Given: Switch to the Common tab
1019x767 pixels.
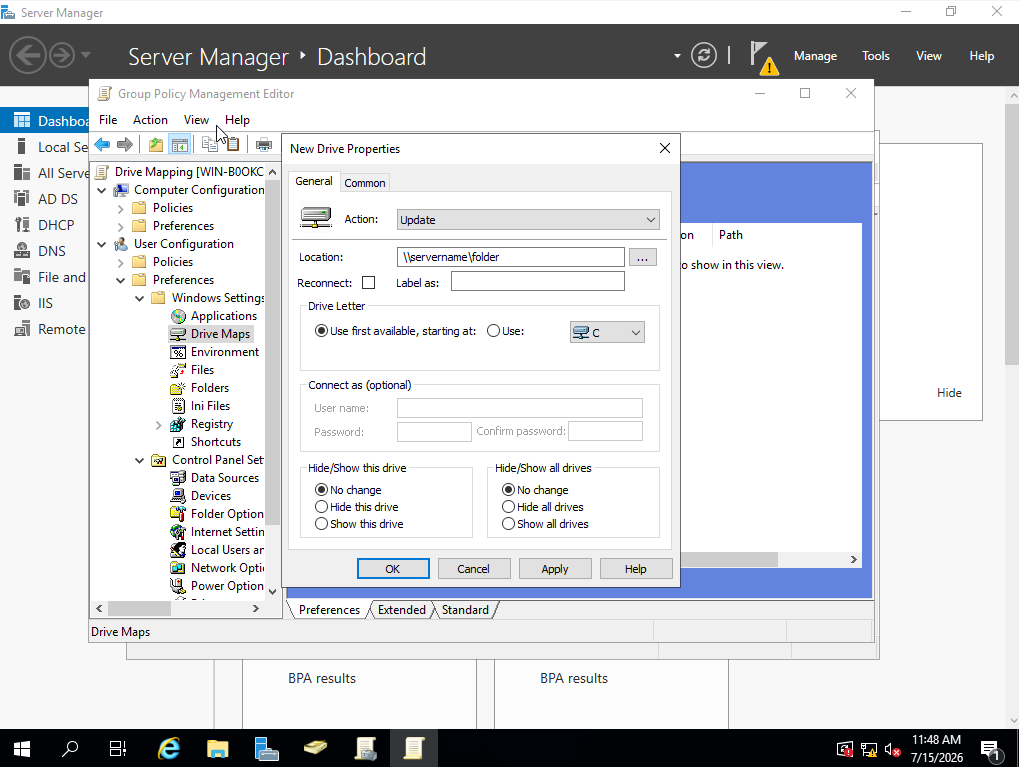Looking at the screenshot, I should [x=365, y=183].
